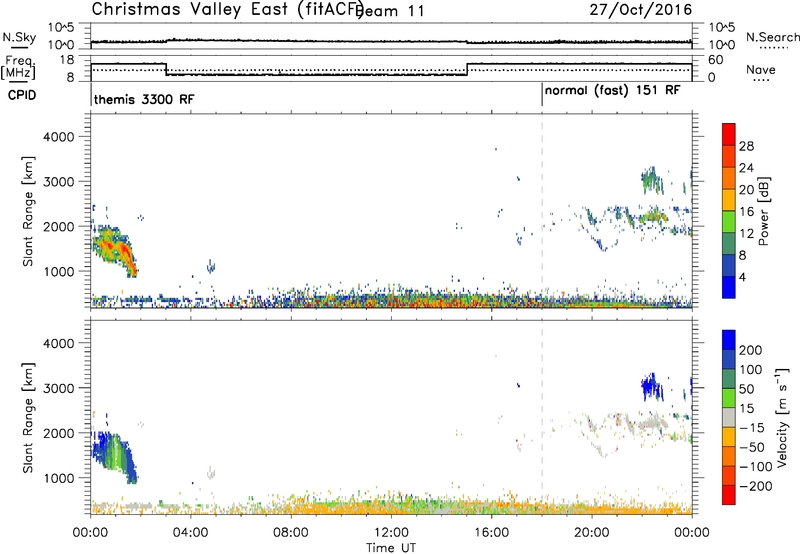The image size is (800, 554).
Task: Click the 'Nave' legend label
Action: [x=761, y=70]
